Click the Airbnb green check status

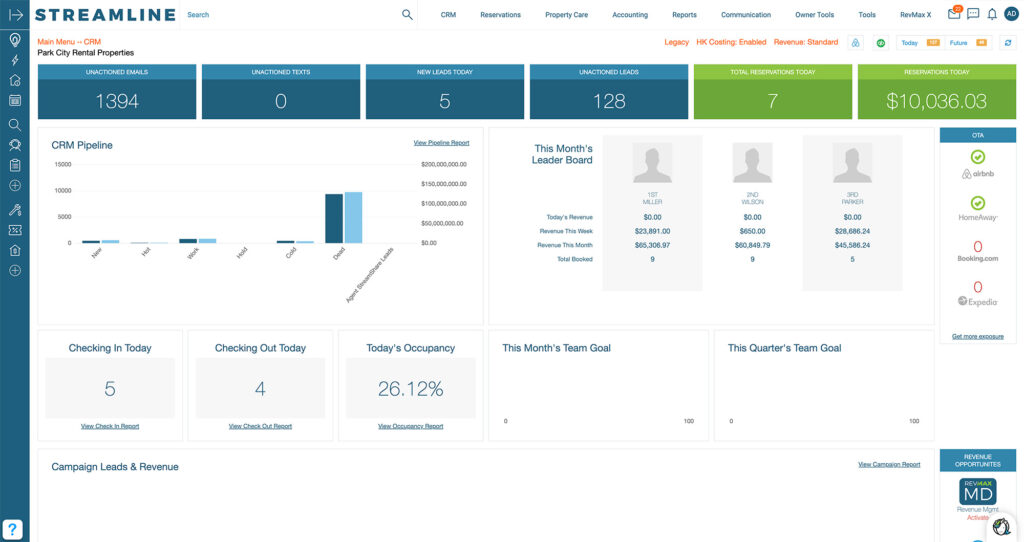coord(978,157)
